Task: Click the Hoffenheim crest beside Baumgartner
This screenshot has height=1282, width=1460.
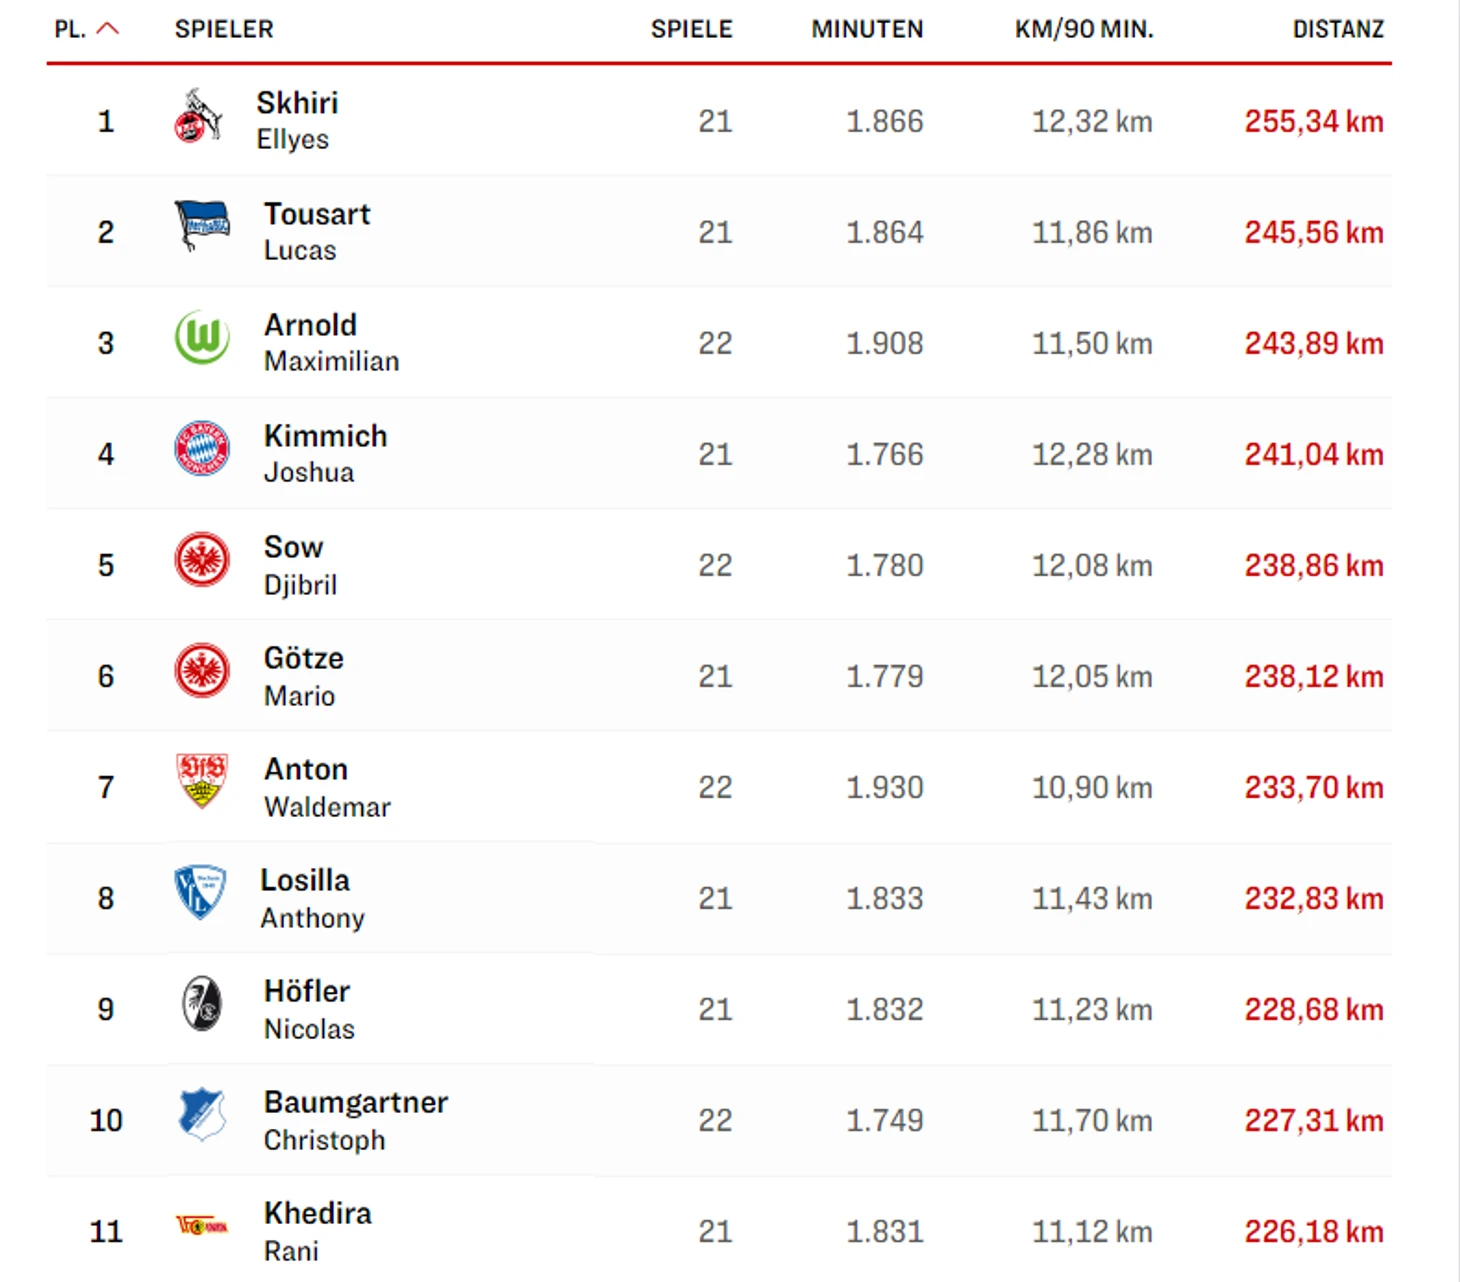Action: coord(202,1114)
